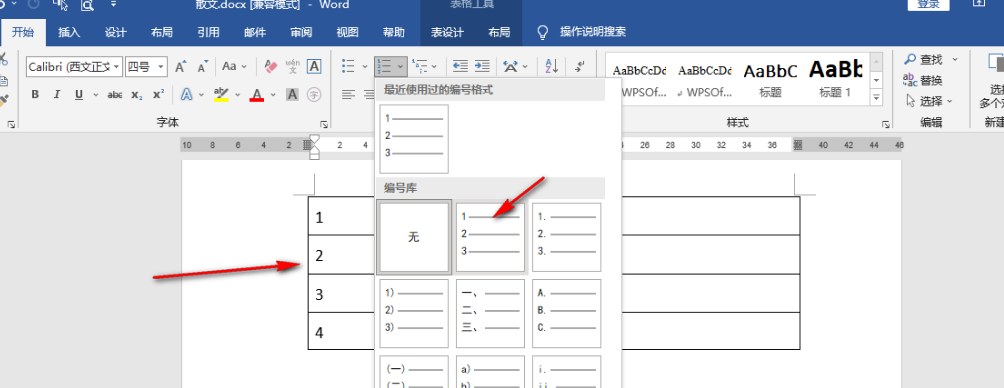Apply the red font color

click(257, 95)
